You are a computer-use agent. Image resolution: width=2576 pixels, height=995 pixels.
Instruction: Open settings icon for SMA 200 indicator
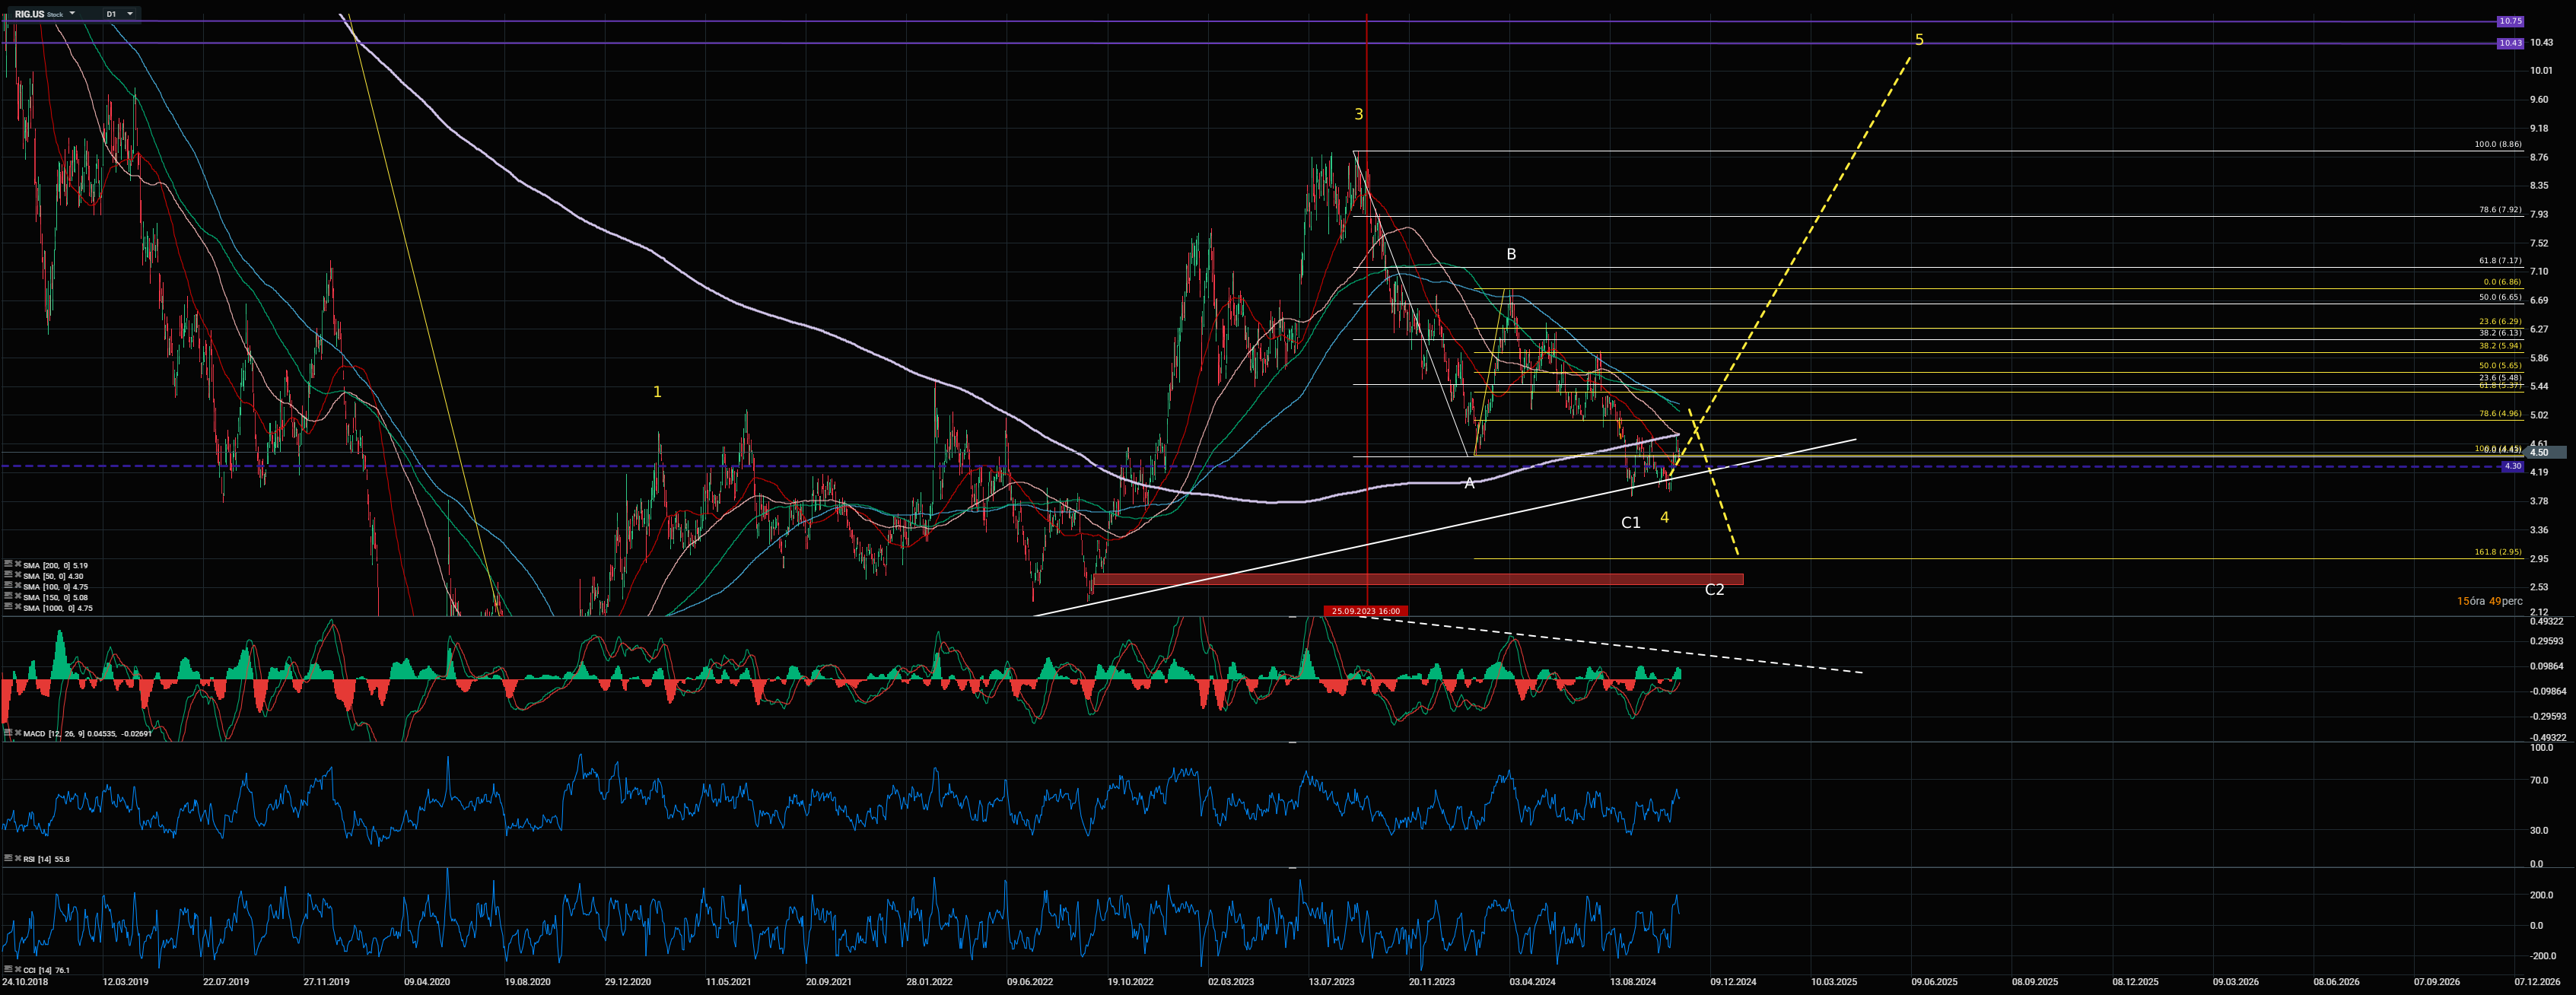coord(8,564)
